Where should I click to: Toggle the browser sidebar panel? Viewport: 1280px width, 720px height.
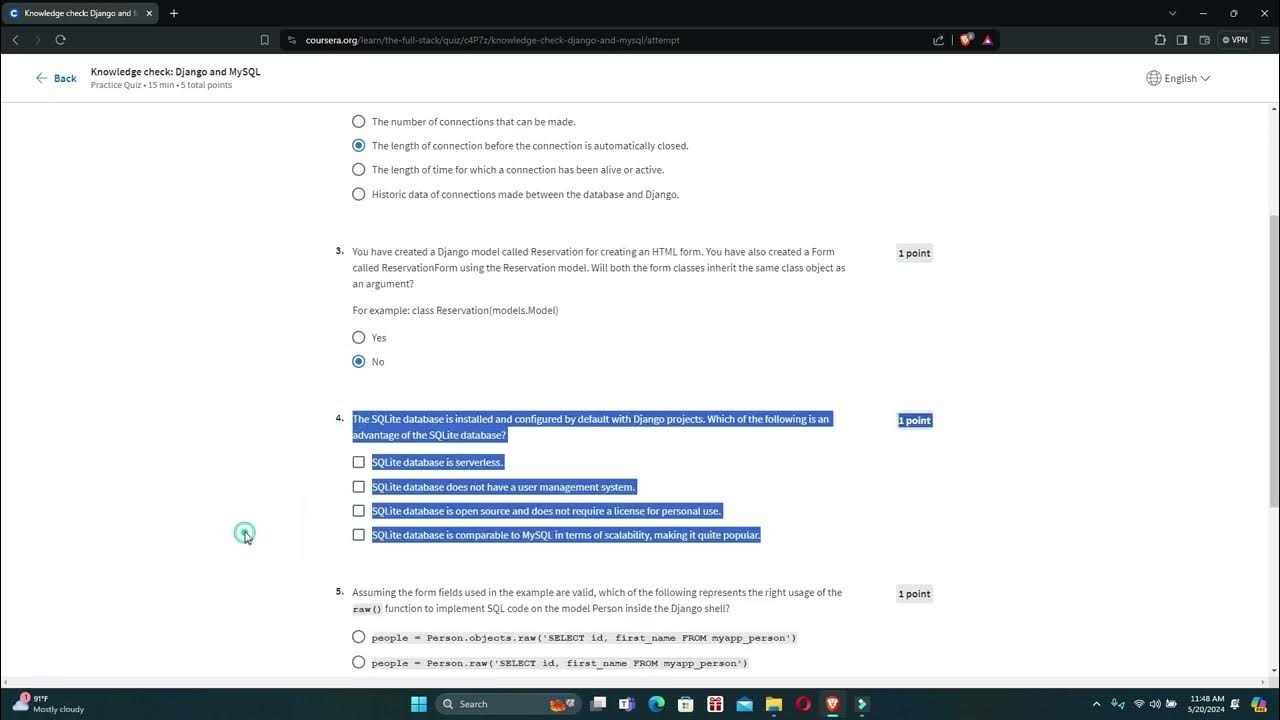[1182, 40]
